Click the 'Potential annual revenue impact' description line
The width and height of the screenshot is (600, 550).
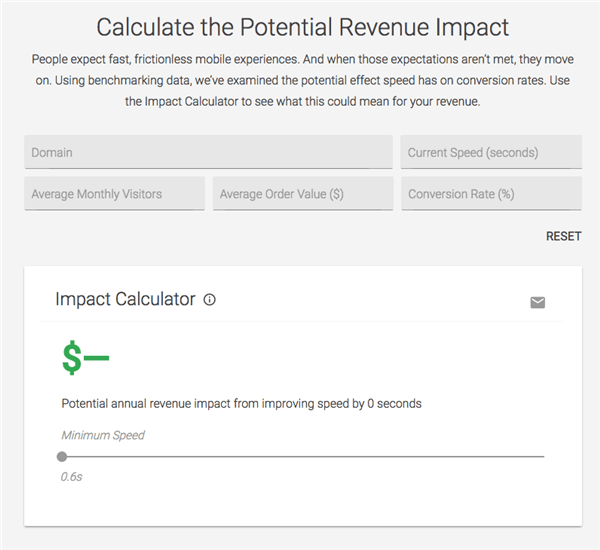(x=241, y=404)
